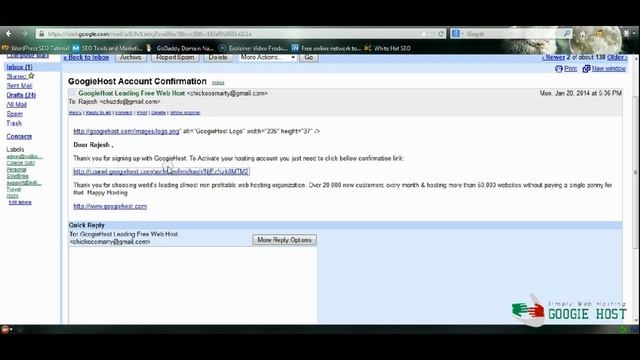The image size is (640, 360).
Task: Click the Report Spam button
Action: click(175, 58)
